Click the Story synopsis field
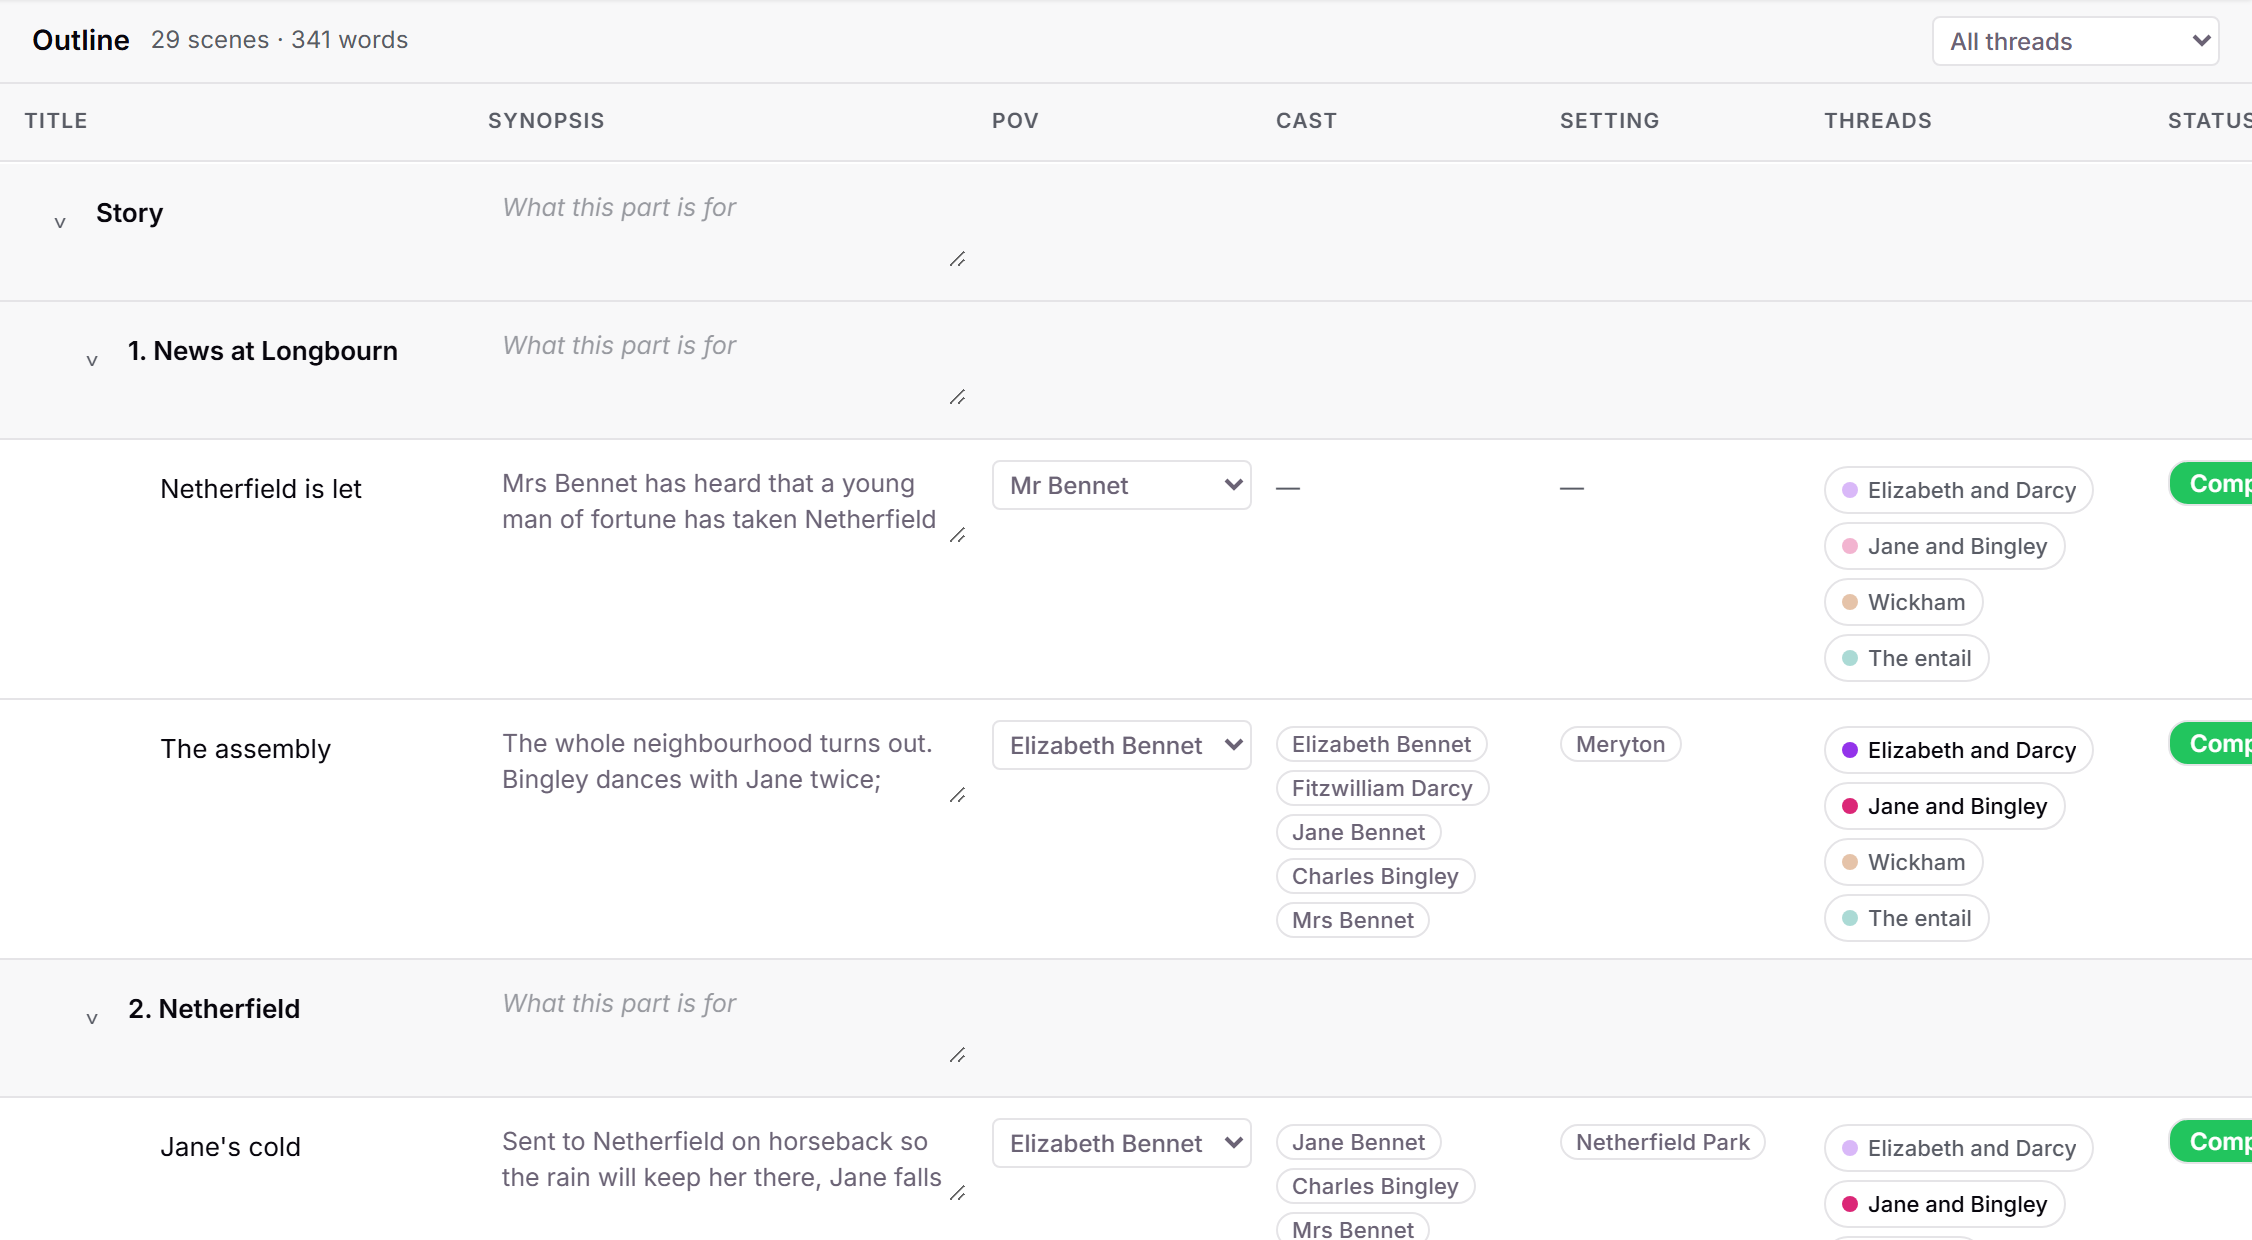 point(728,228)
